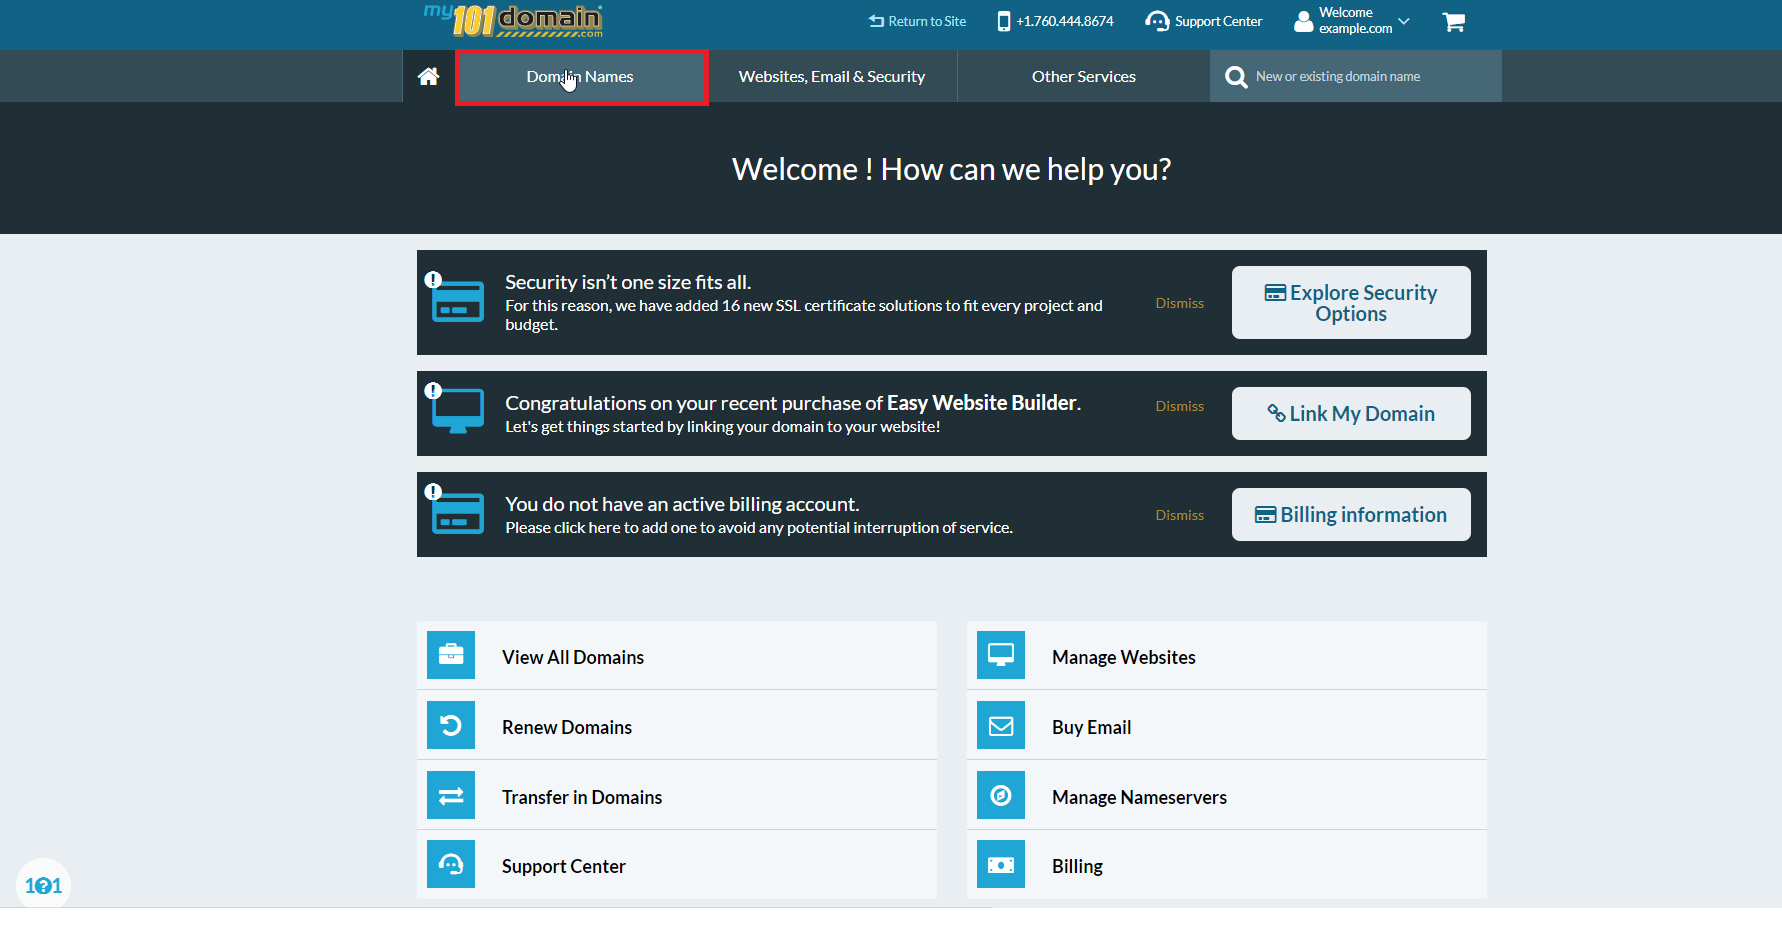Open the Other Services tab
Viewport: 1782px width, 930px height.
(x=1083, y=75)
